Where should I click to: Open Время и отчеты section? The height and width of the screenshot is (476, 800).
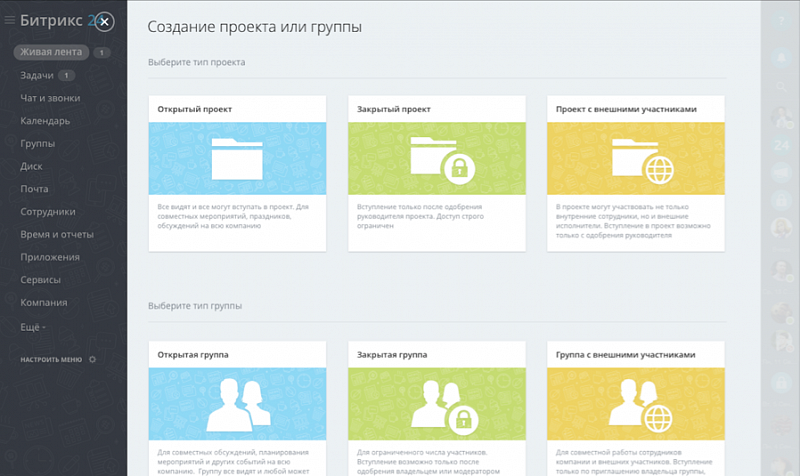click(57, 234)
